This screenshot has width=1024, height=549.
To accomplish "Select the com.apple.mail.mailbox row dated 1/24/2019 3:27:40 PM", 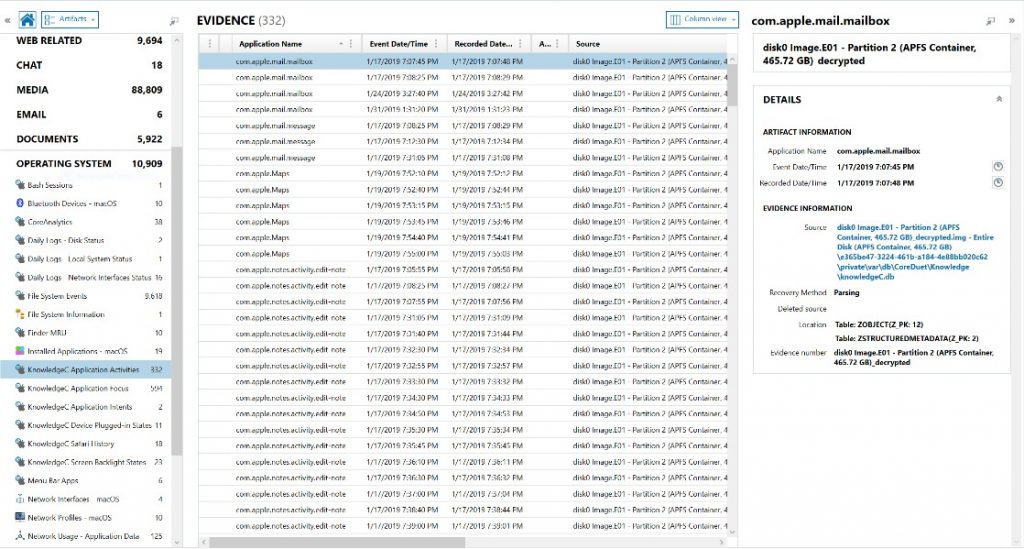I will [463, 93].
